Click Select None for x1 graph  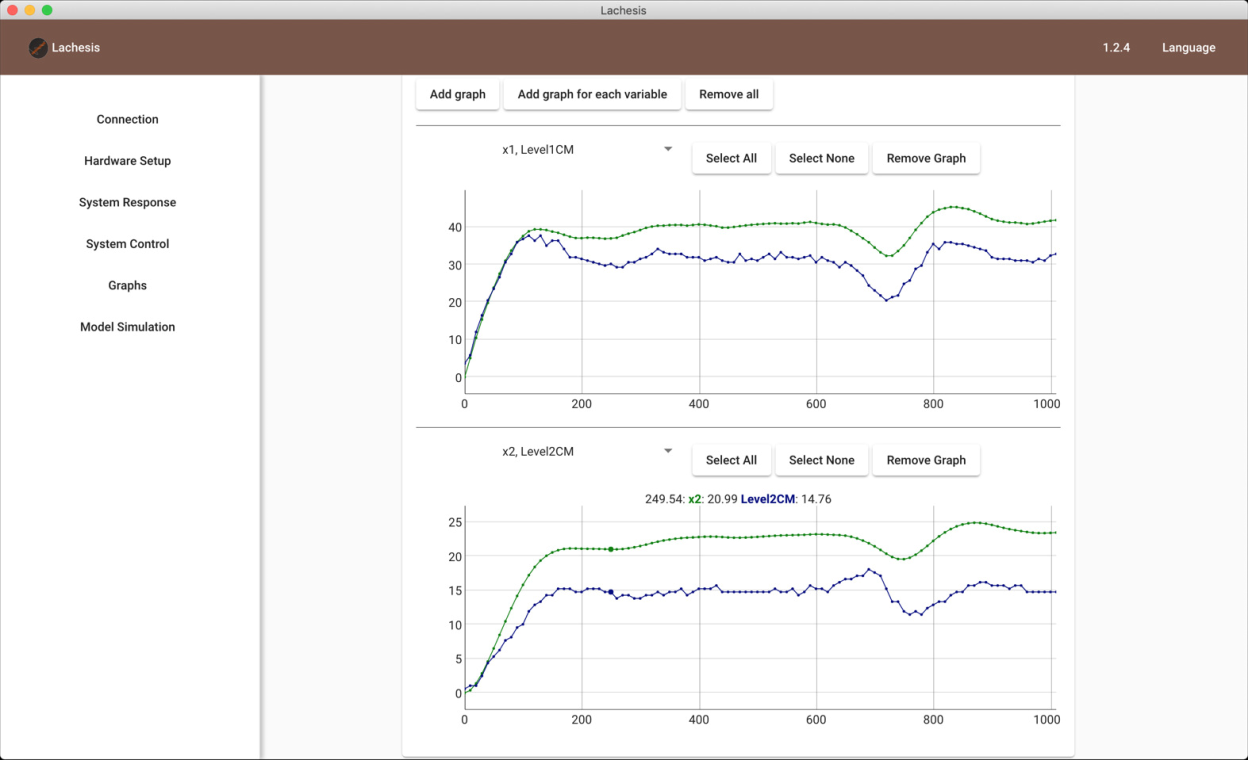pyautogui.click(x=821, y=158)
